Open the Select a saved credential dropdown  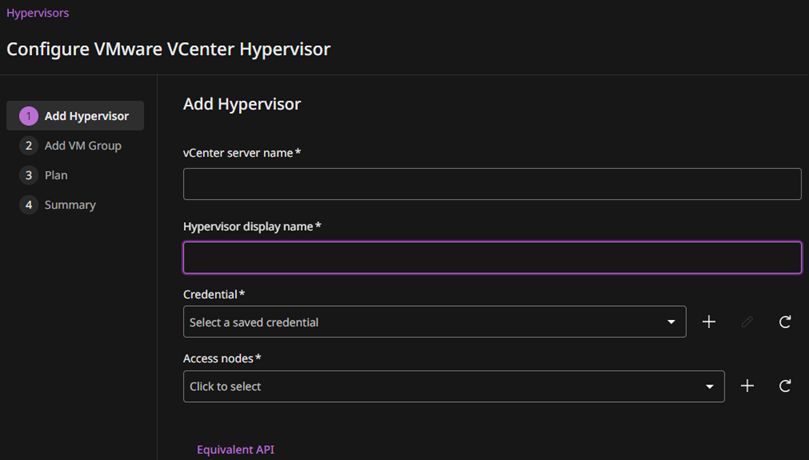(434, 322)
